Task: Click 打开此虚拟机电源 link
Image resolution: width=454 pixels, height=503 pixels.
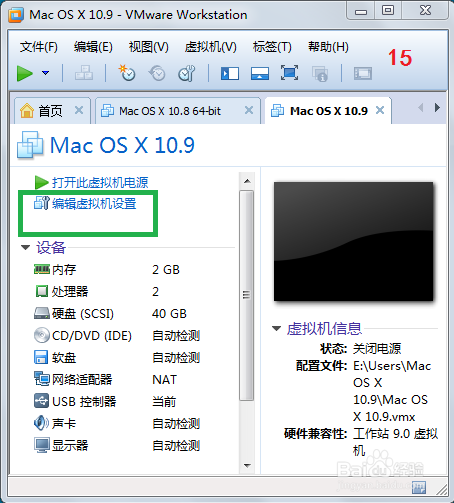Action: (100, 182)
